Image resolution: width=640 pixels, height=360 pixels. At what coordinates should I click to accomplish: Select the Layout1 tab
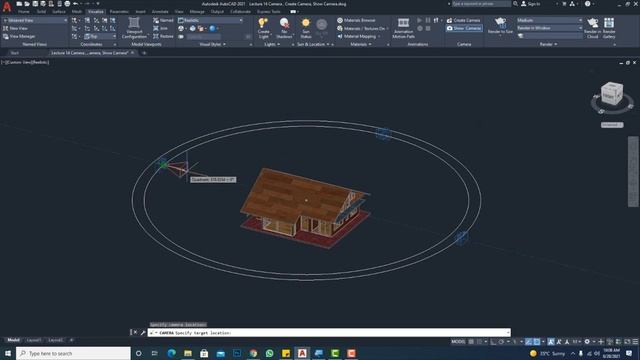point(33,340)
